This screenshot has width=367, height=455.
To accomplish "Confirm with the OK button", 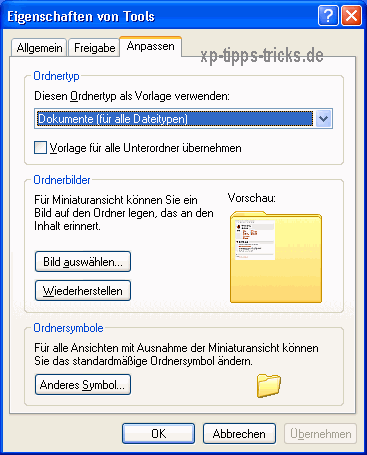I will click(x=158, y=434).
